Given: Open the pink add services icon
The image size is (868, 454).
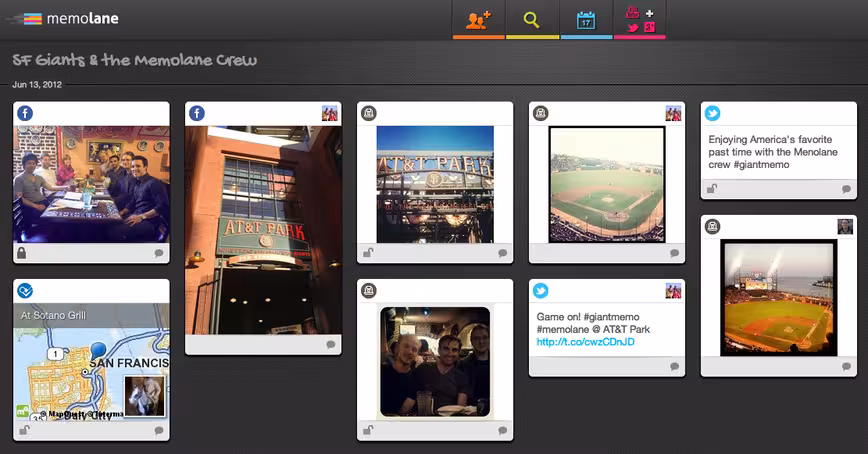Looking at the screenshot, I should tap(640, 20).
